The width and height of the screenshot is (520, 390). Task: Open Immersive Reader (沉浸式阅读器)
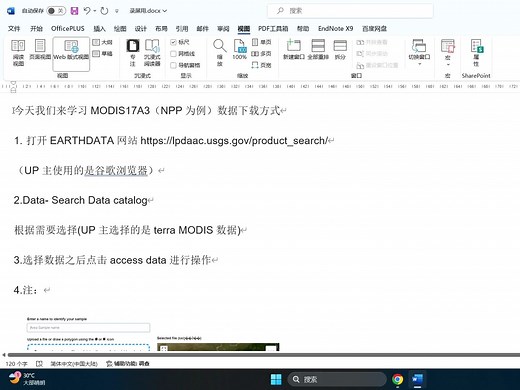152,53
